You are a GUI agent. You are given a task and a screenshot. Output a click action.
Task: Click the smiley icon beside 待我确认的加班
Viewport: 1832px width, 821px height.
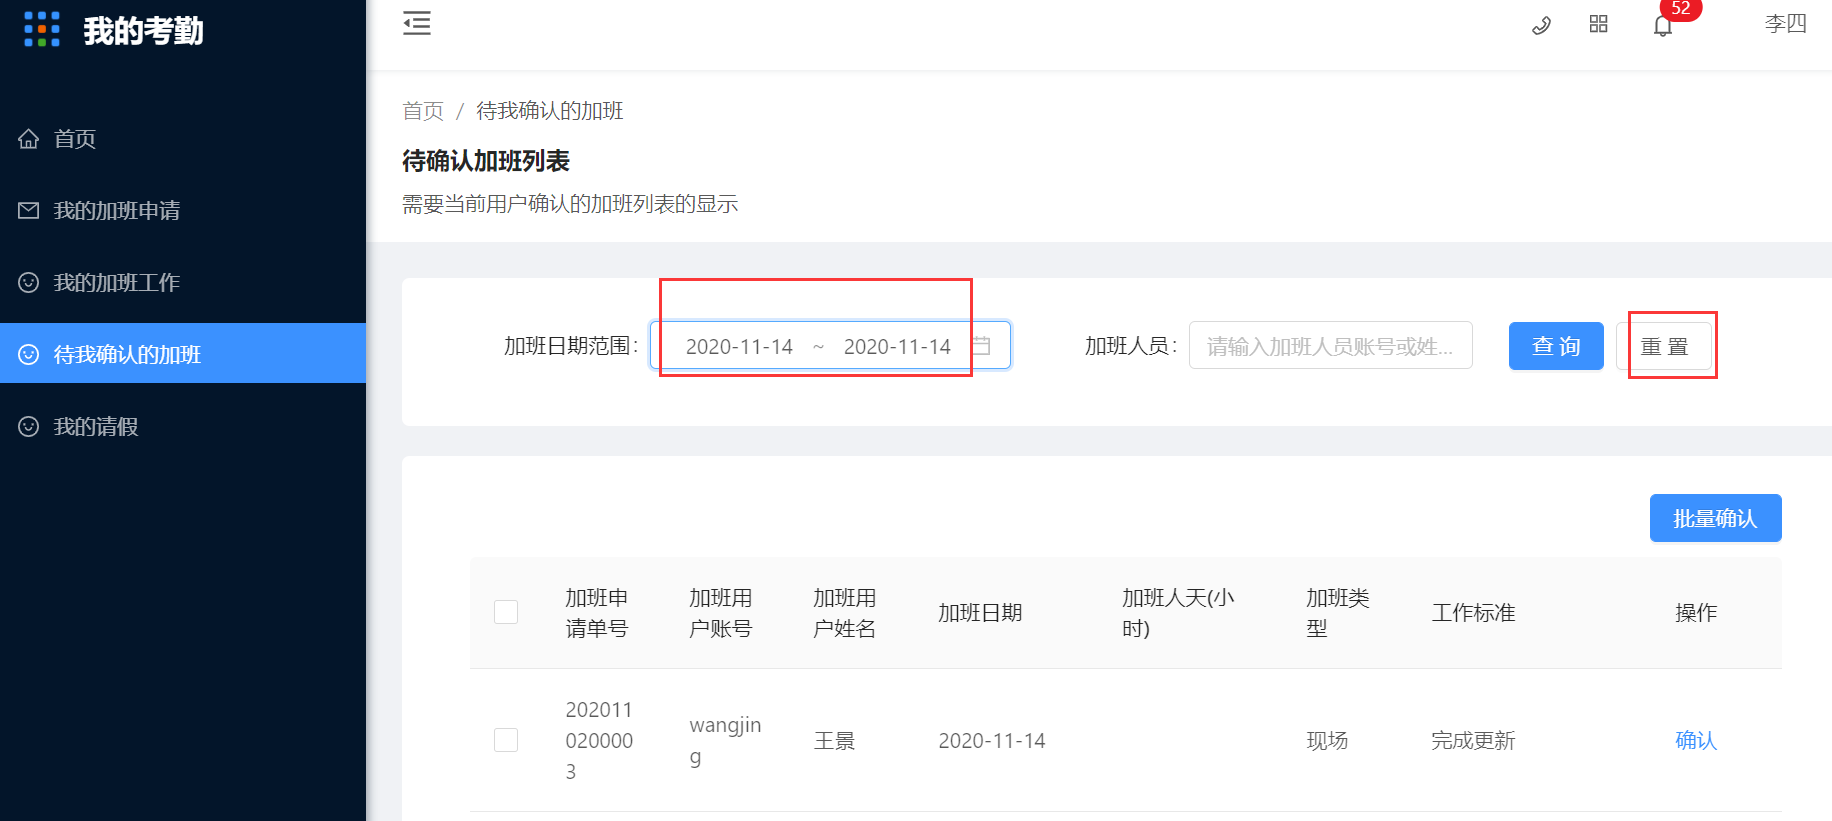tap(29, 355)
